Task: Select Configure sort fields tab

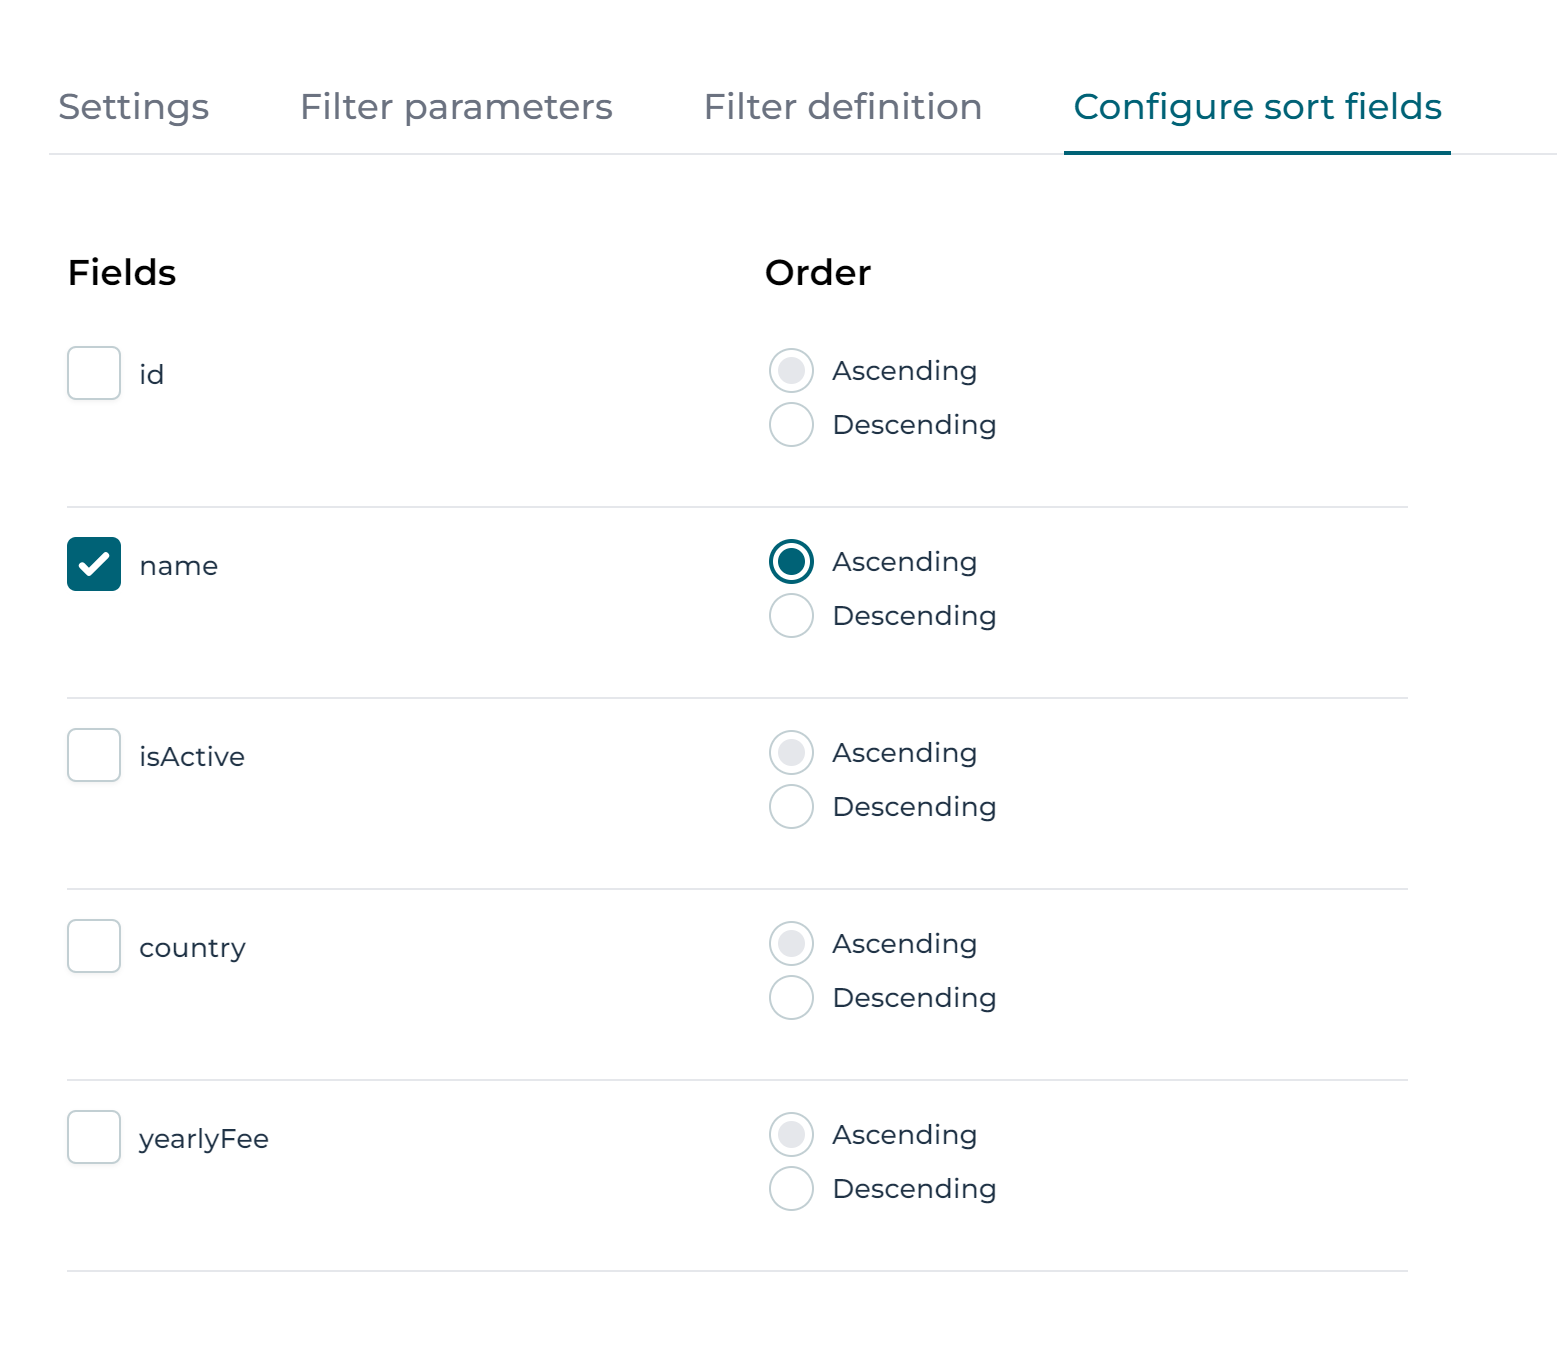Action: (1257, 107)
